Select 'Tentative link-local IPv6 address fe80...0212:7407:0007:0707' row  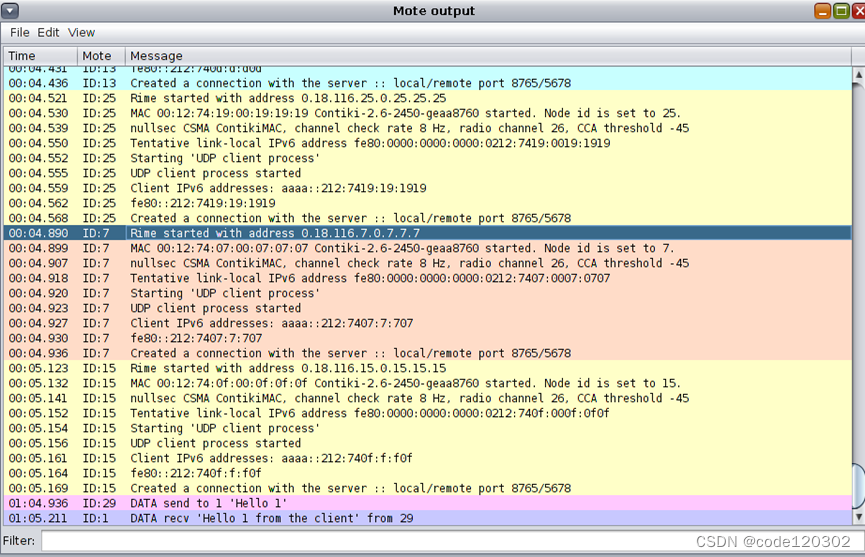click(428, 278)
